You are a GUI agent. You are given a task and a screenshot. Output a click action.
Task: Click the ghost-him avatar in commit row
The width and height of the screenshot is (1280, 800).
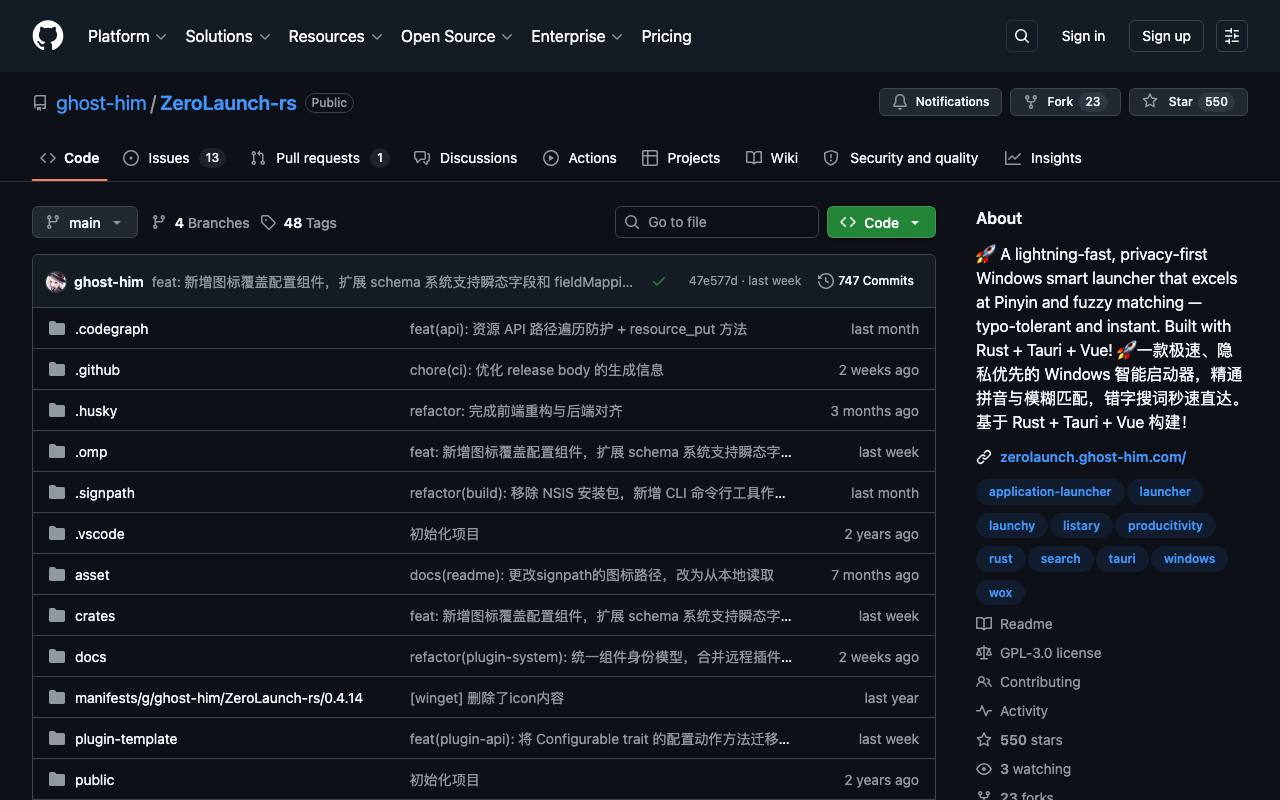(56, 282)
